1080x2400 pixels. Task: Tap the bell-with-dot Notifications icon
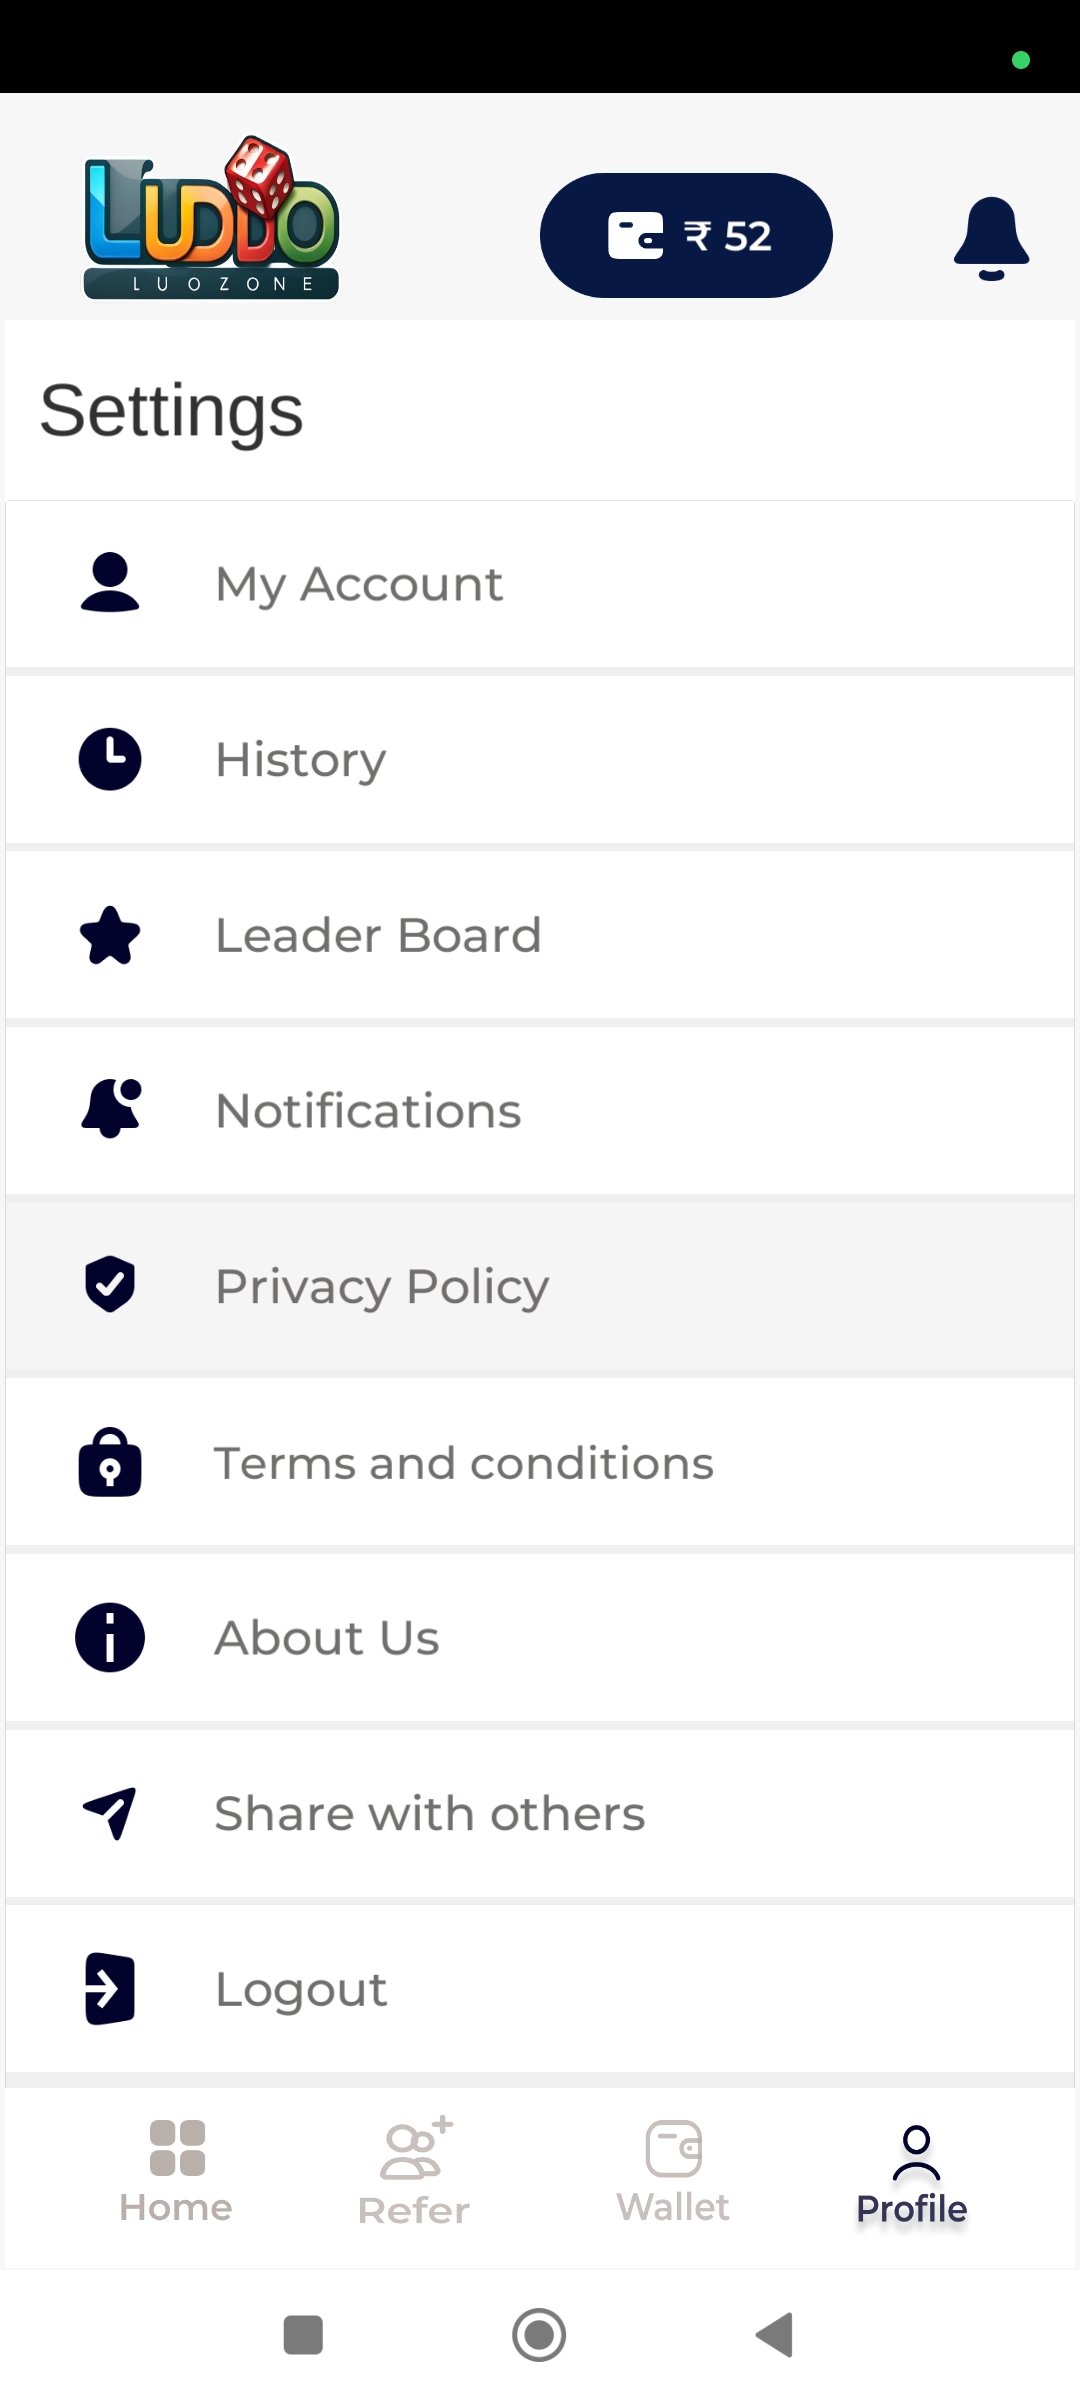[x=110, y=1109]
